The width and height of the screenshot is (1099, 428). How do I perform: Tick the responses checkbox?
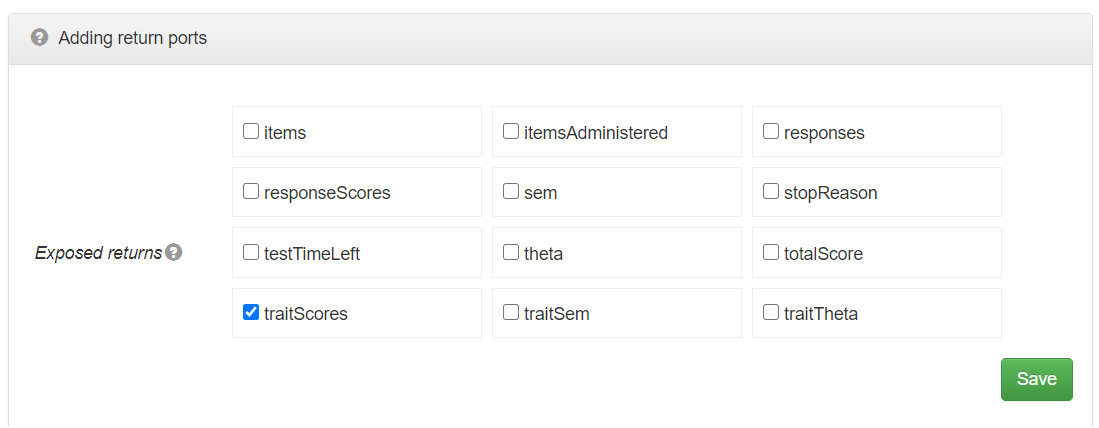(x=771, y=131)
